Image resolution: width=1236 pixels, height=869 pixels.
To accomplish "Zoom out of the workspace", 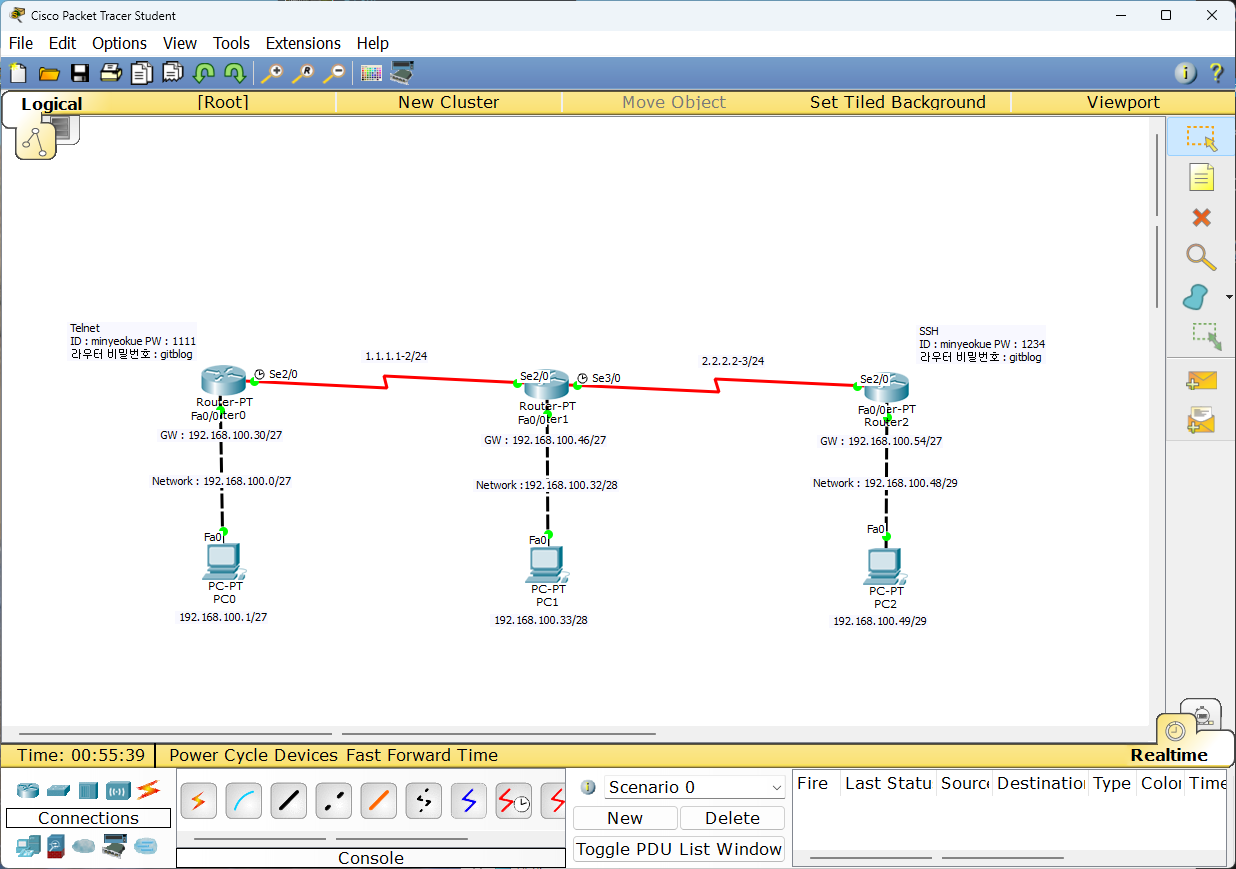I will (x=333, y=73).
